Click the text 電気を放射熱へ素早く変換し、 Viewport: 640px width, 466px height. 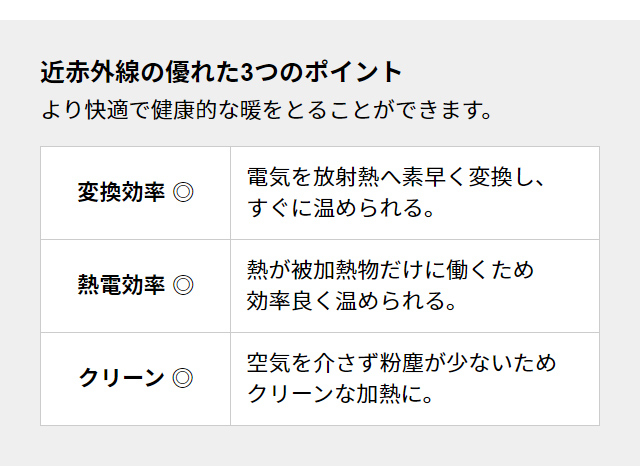pyautogui.click(x=396, y=177)
